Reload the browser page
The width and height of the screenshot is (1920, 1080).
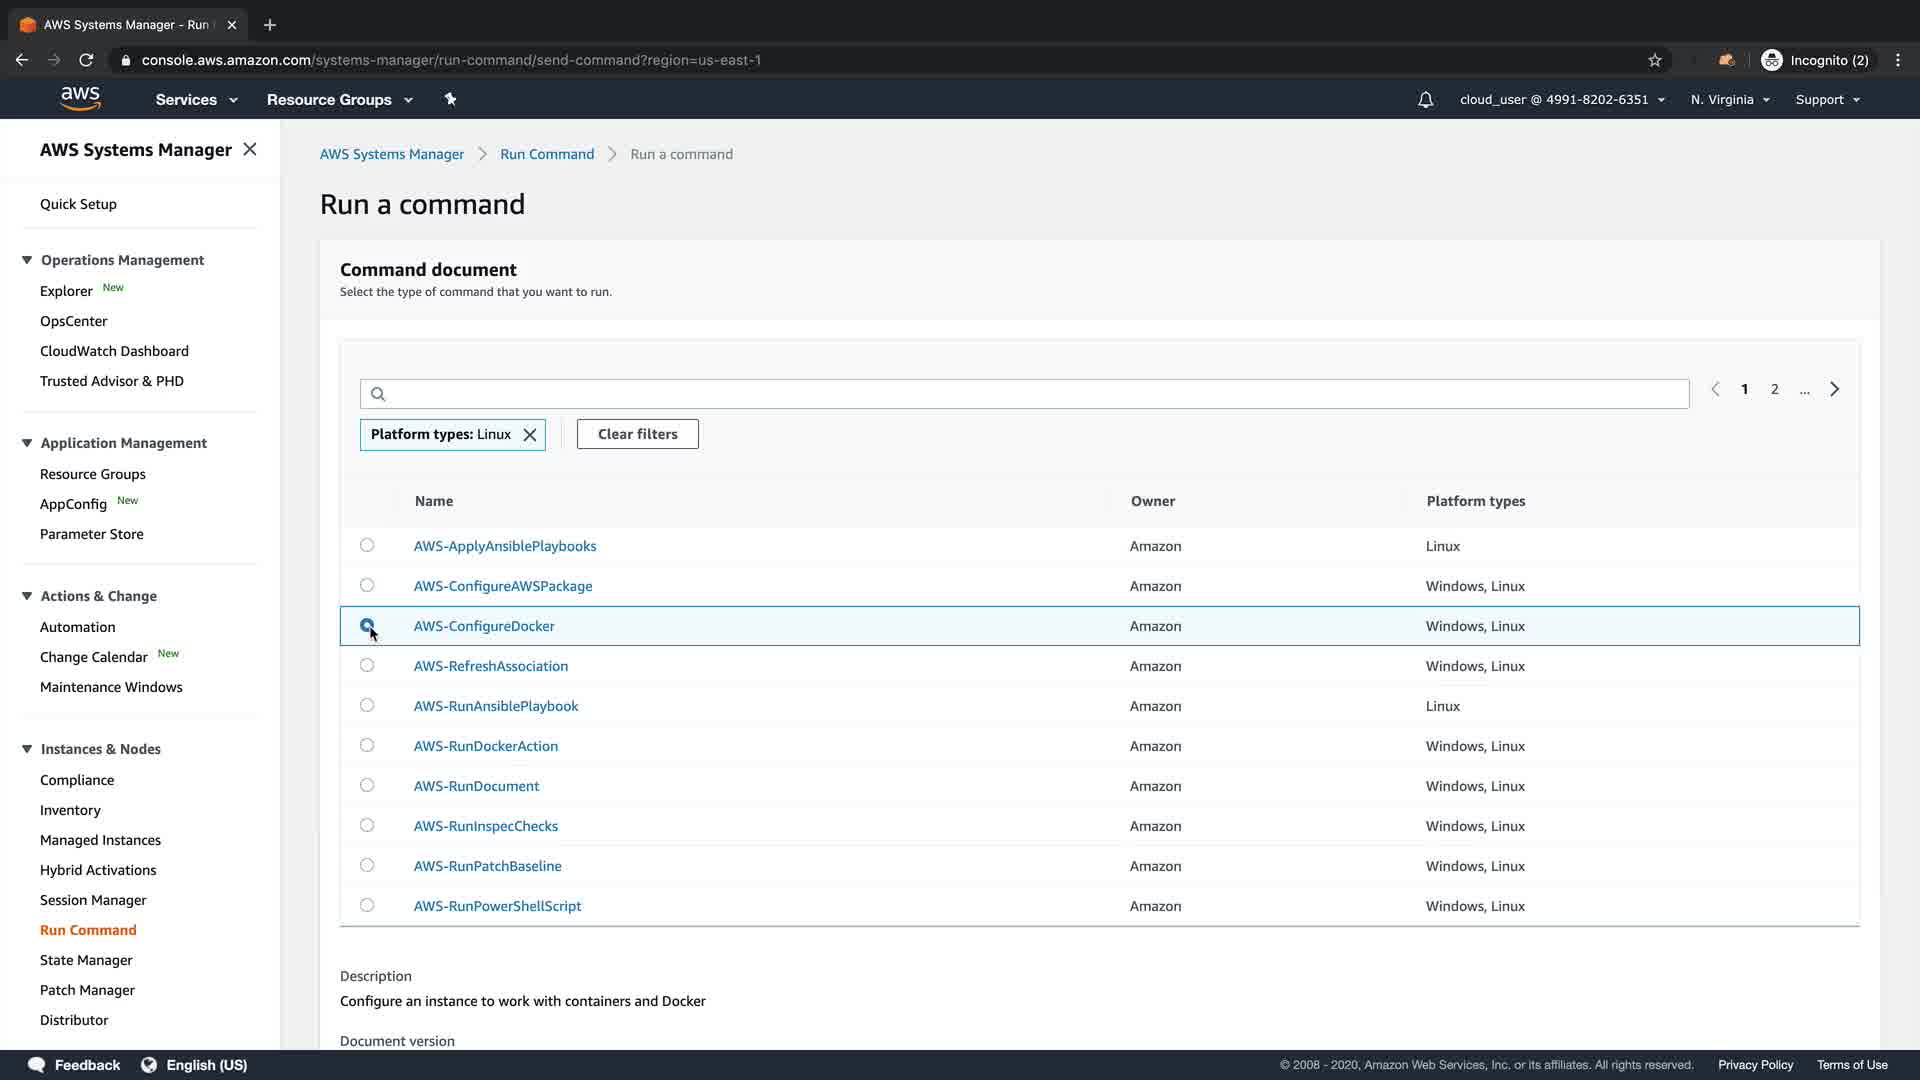click(x=86, y=60)
